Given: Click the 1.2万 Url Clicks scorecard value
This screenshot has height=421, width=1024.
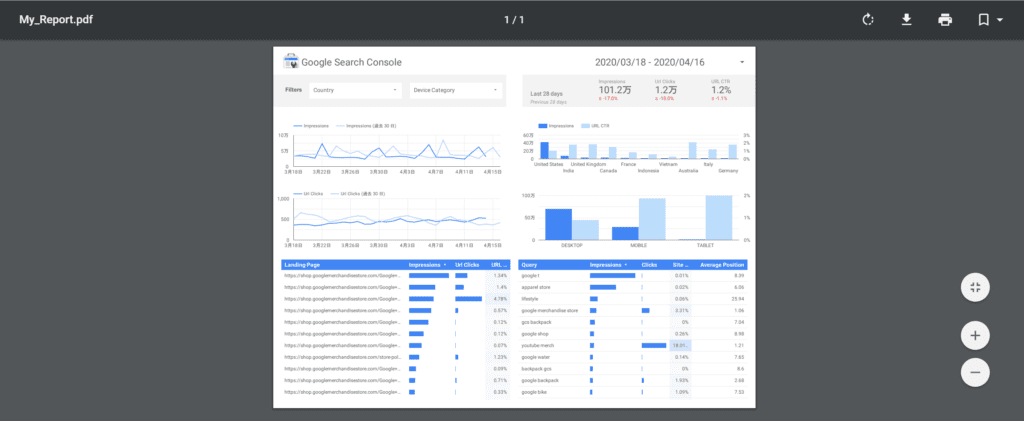Looking at the screenshot, I should coord(666,90).
